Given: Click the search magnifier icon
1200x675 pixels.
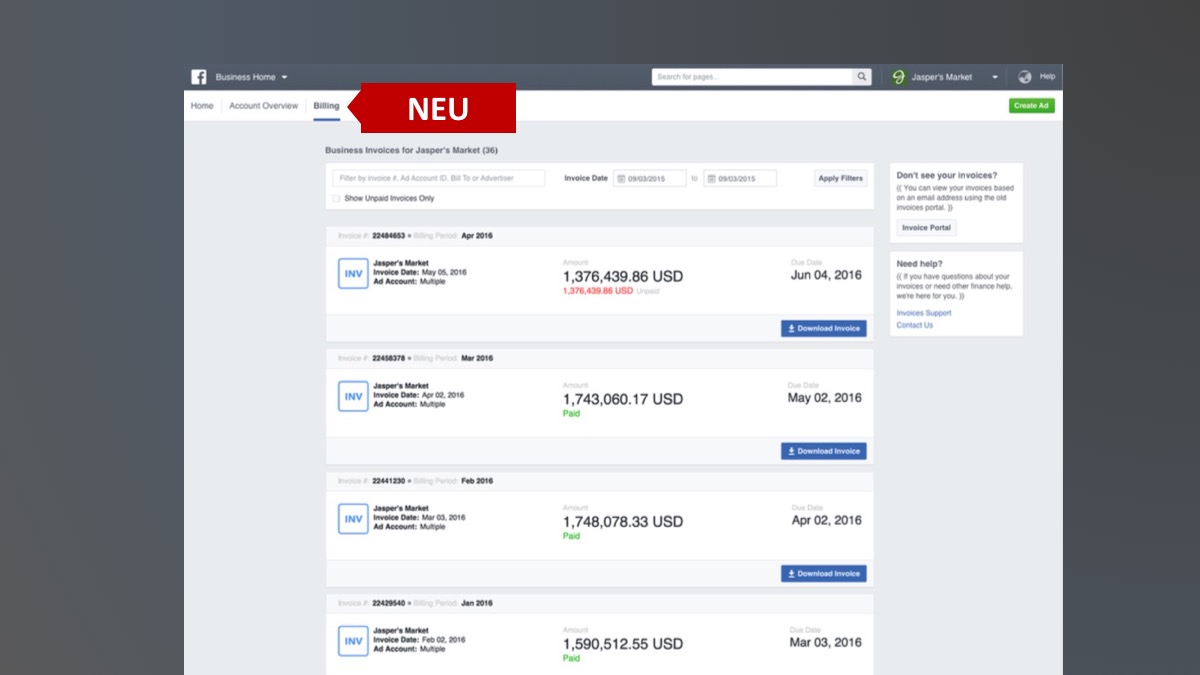Looking at the screenshot, I should click(861, 77).
